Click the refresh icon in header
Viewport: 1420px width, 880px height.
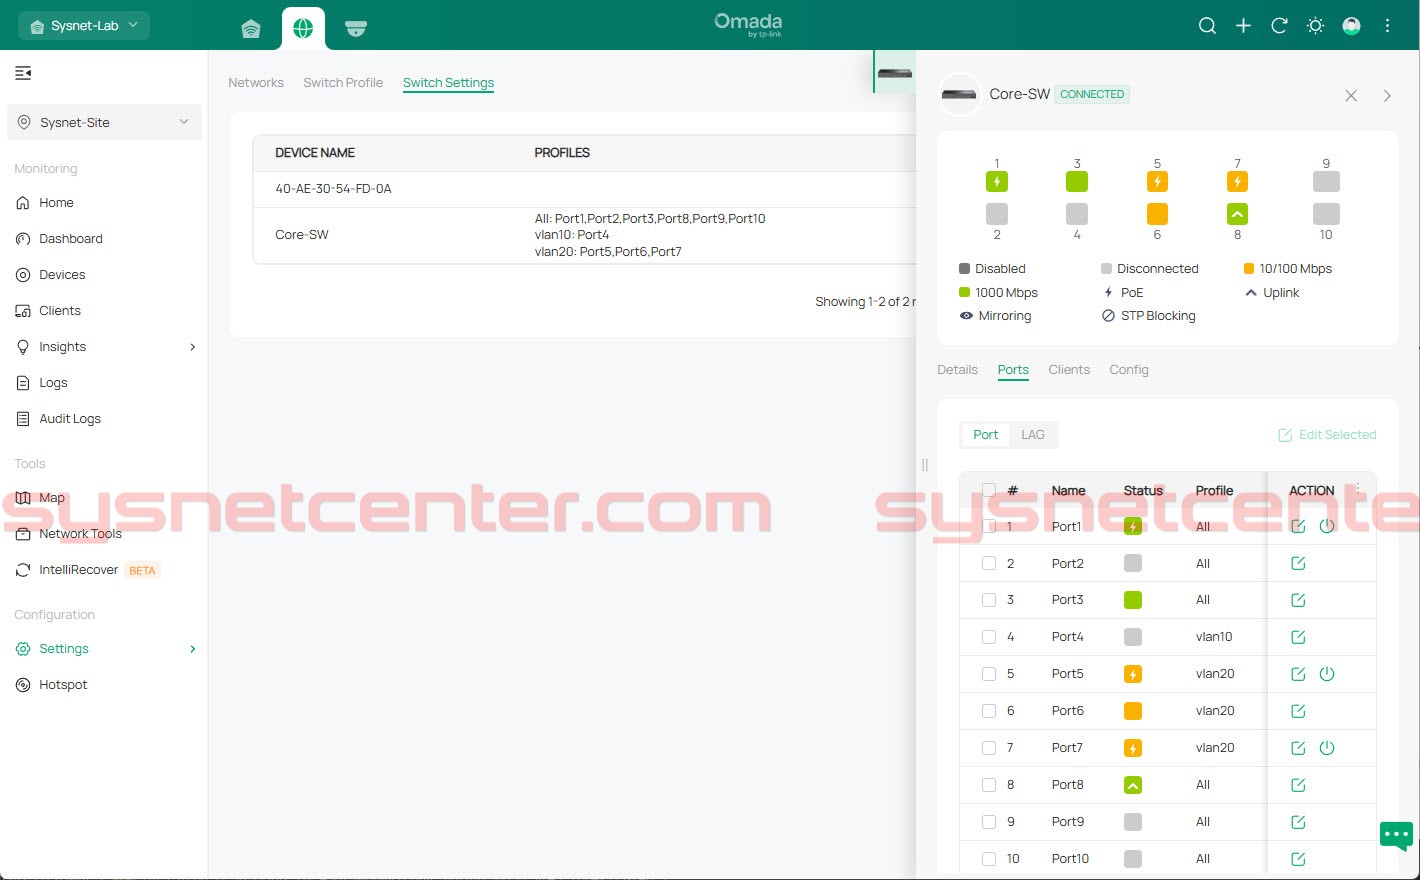1279,26
